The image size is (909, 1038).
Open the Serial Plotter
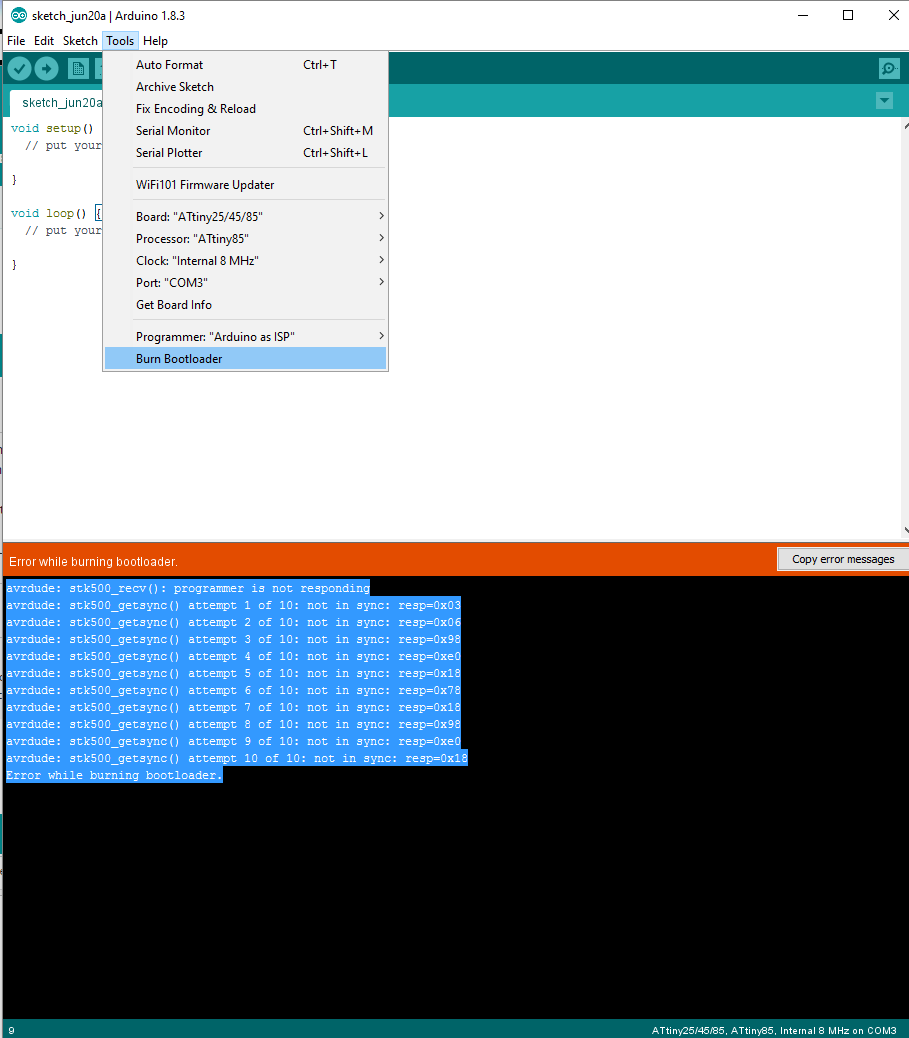pyautogui.click(x=167, y=152)
